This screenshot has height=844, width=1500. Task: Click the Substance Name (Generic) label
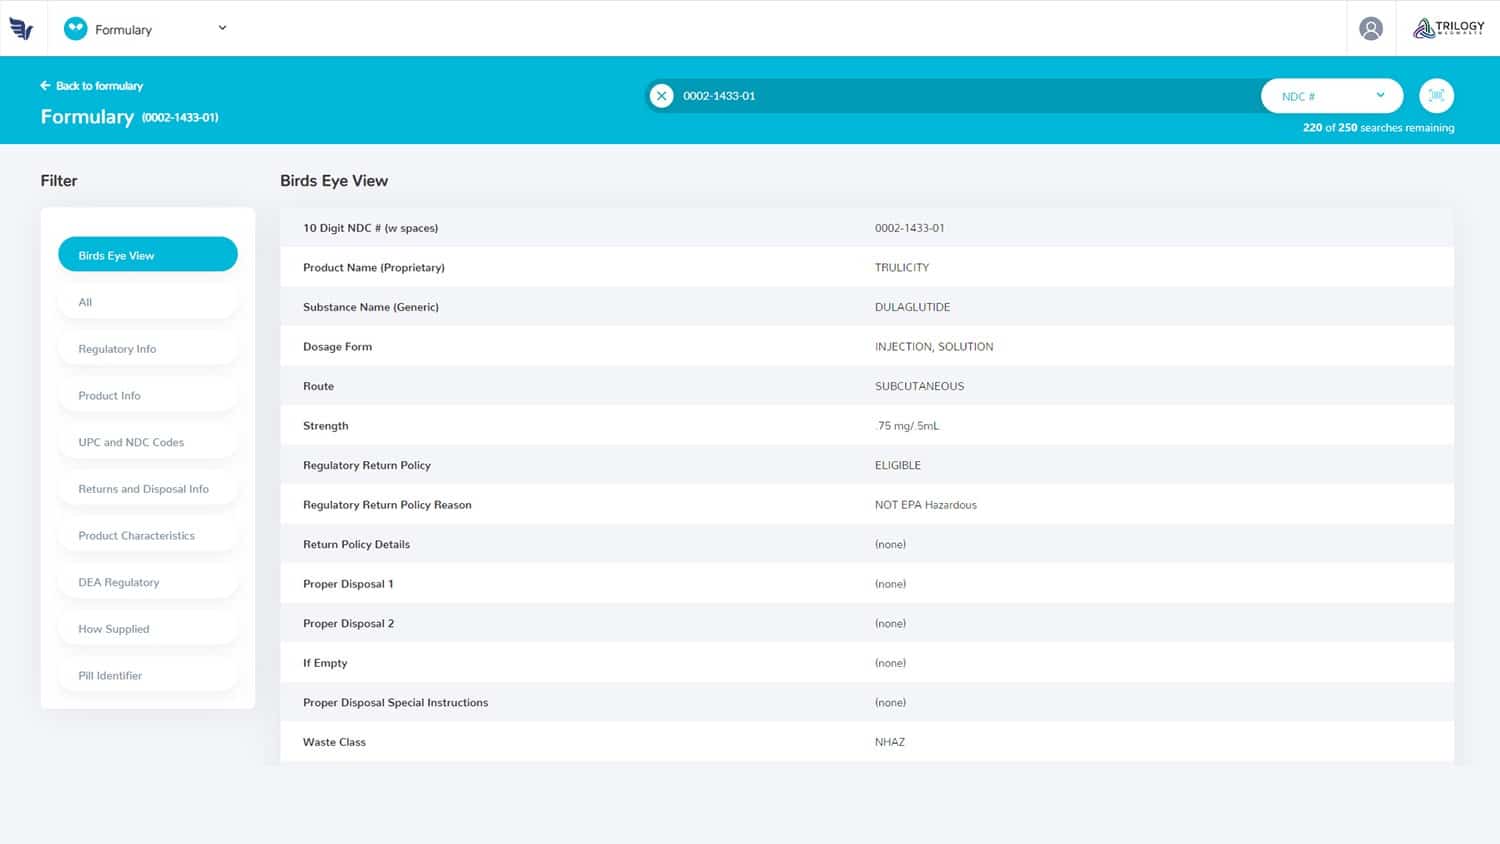[x=370, y=307]
